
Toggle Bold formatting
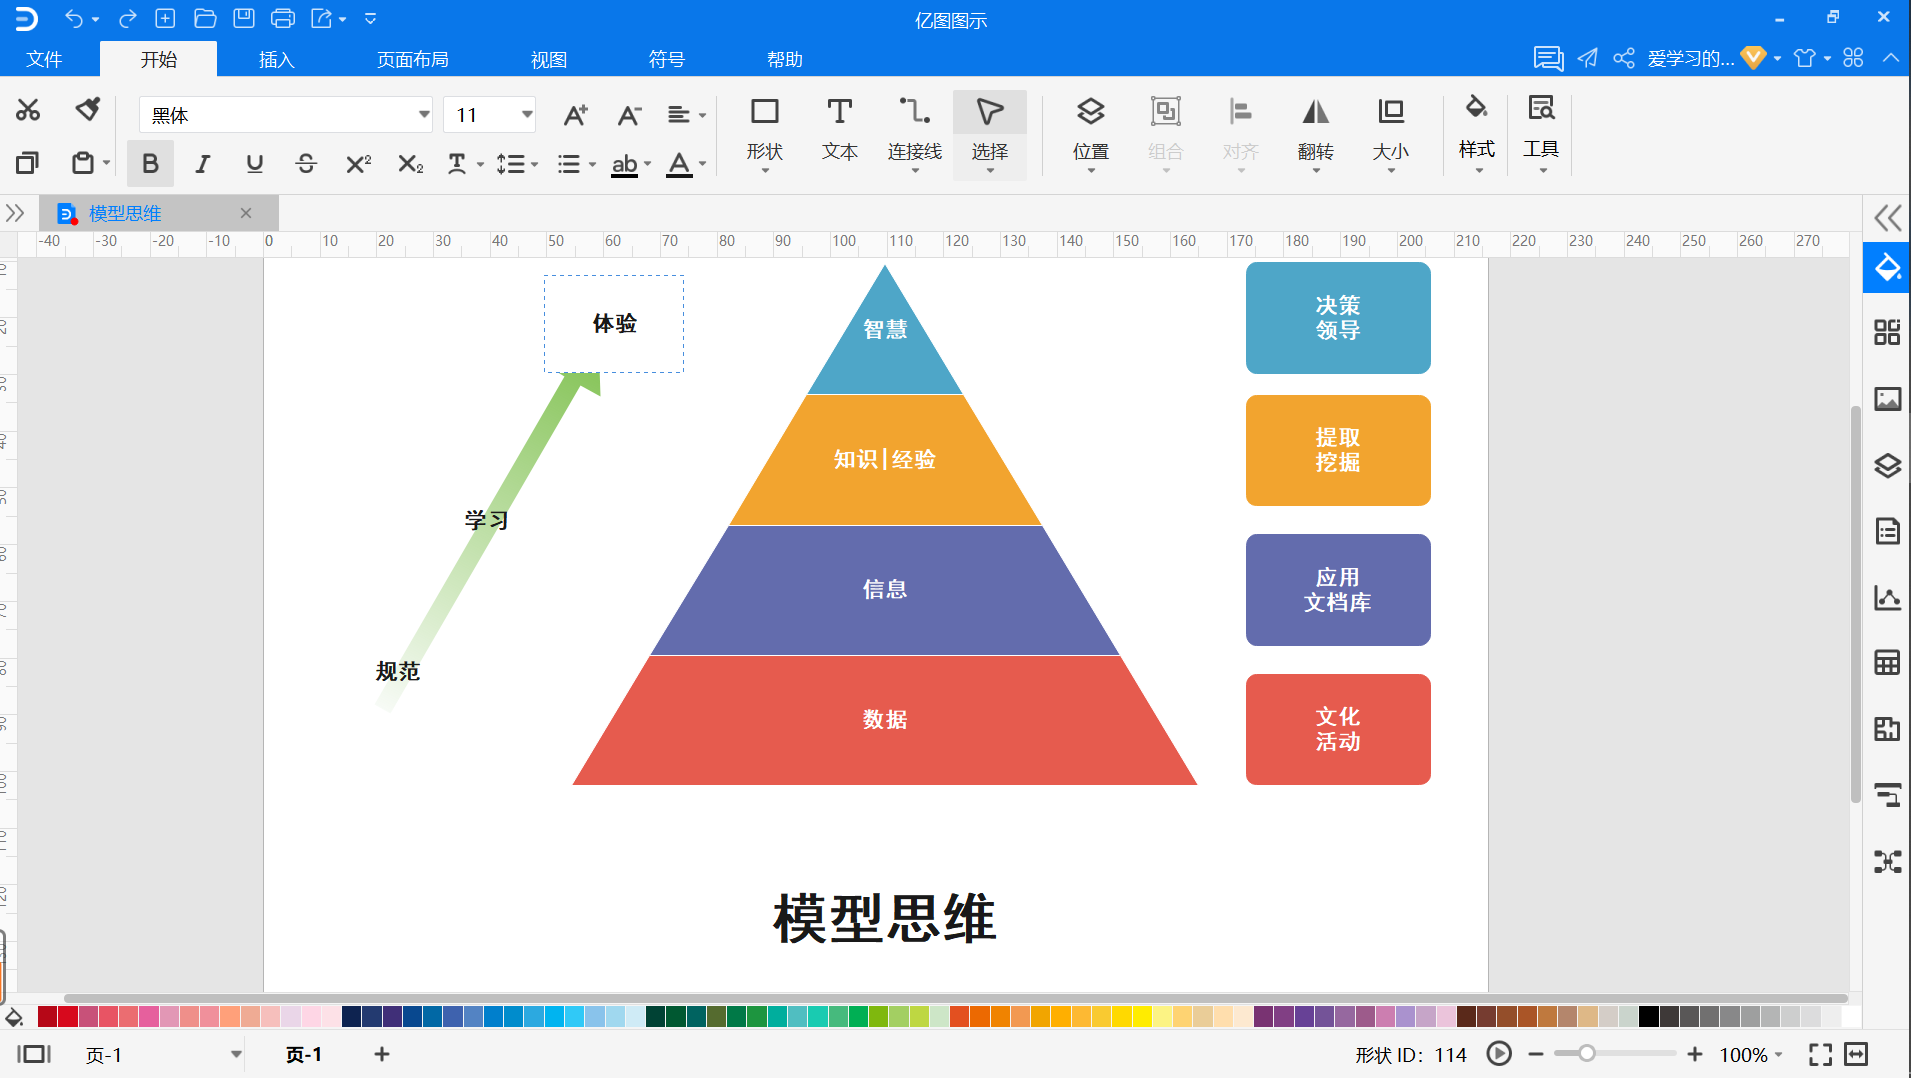pyautogui.click(x=150, y=163)
